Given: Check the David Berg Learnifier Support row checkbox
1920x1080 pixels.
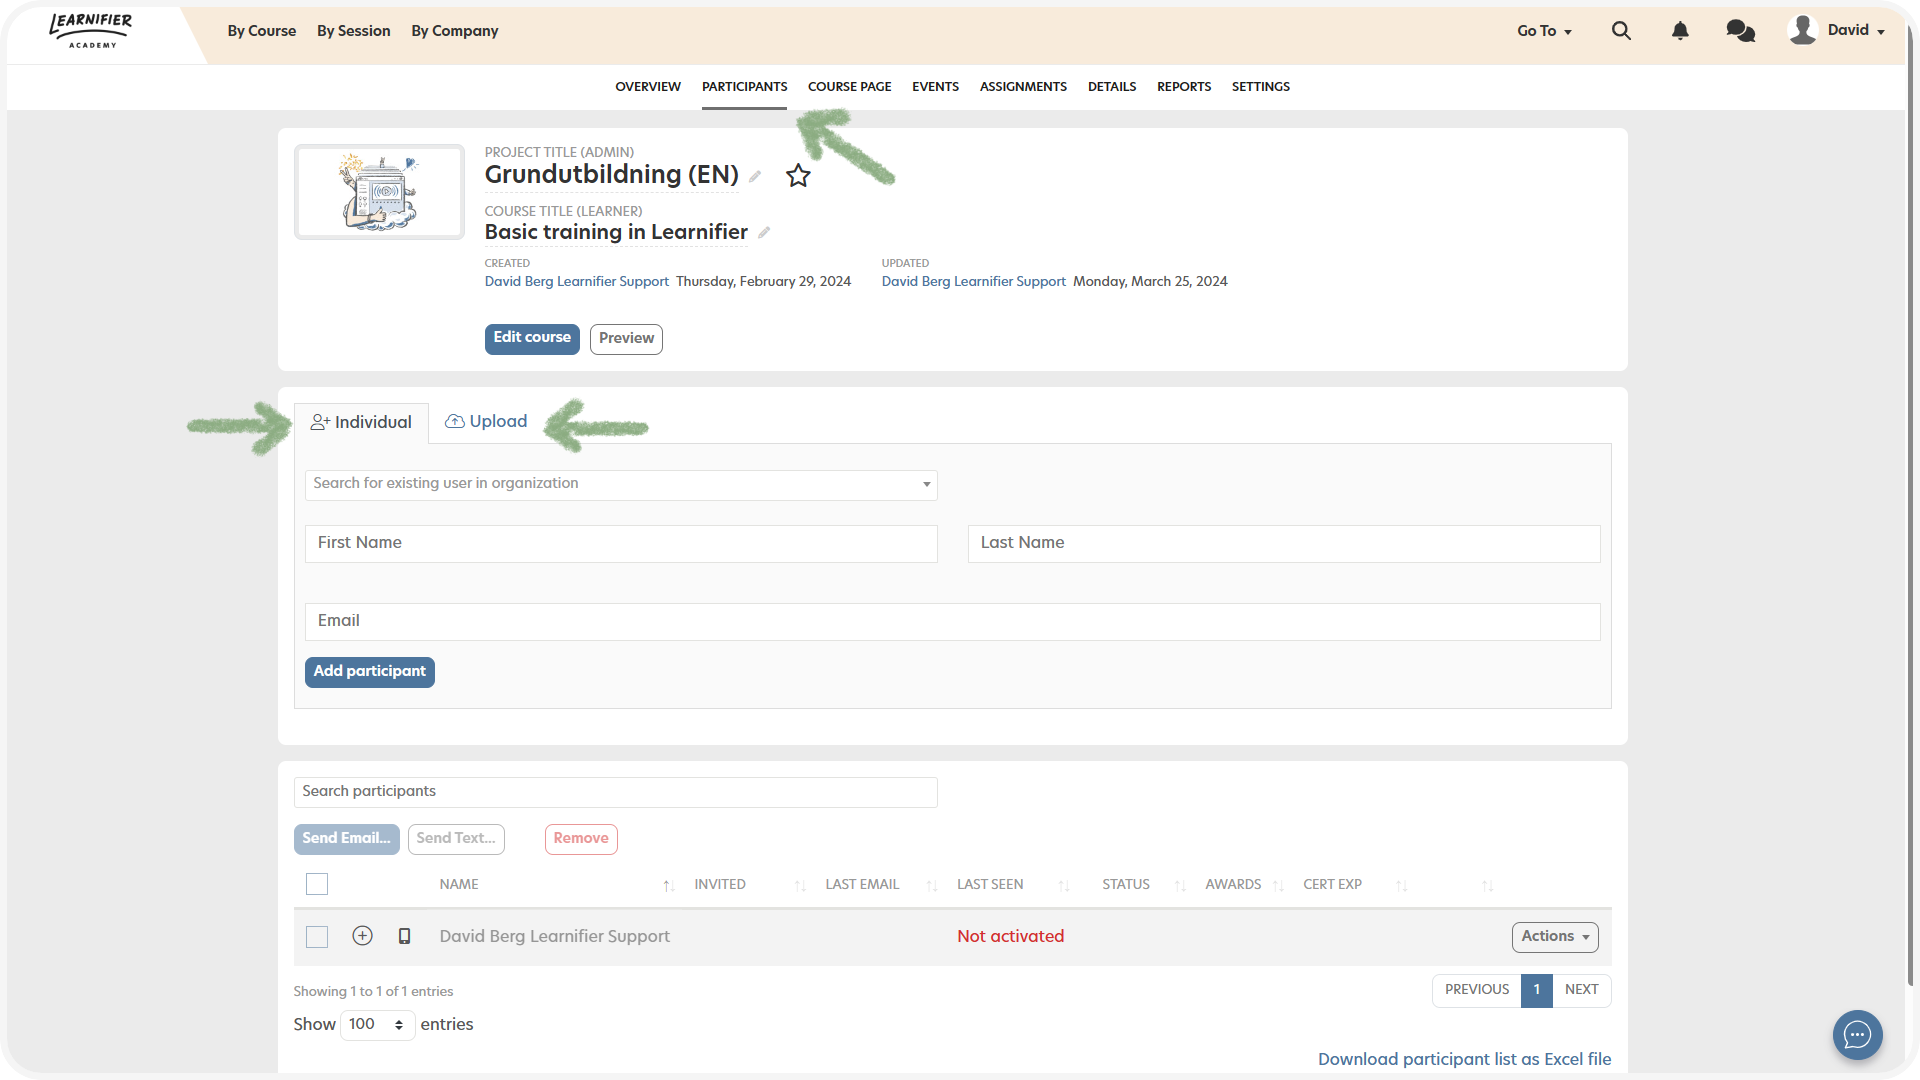Looking at the screenshot, I should (x=317, y=937).
